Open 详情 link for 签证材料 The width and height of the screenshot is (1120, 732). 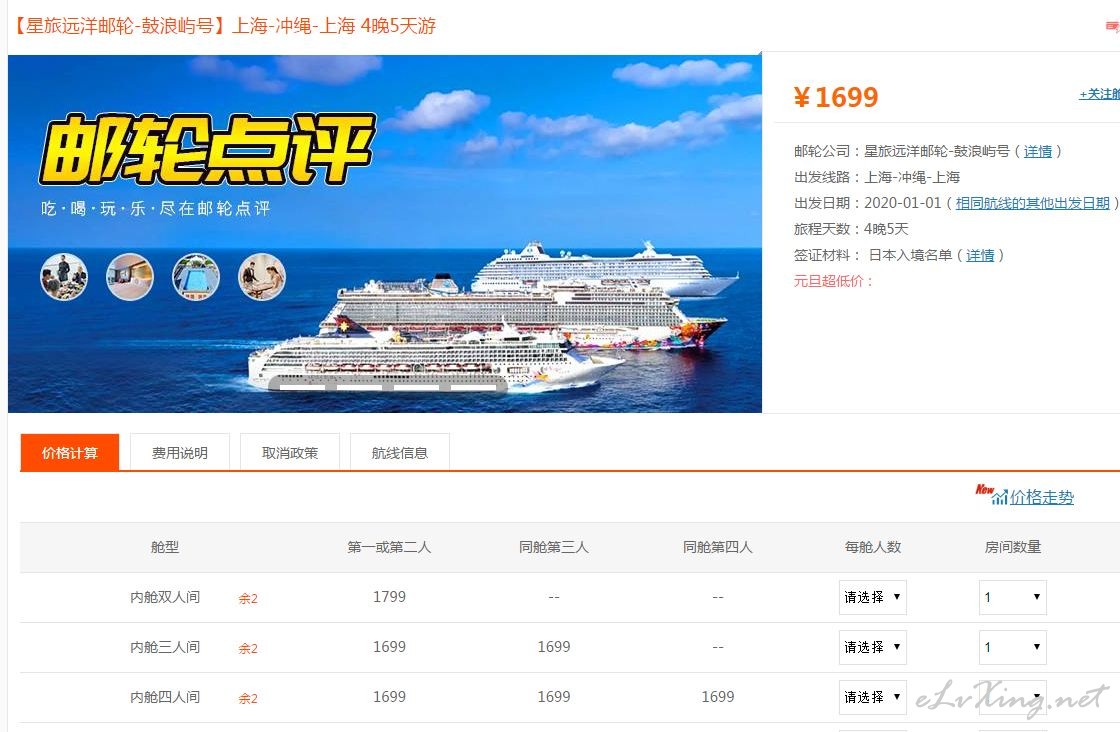[980, 255]
